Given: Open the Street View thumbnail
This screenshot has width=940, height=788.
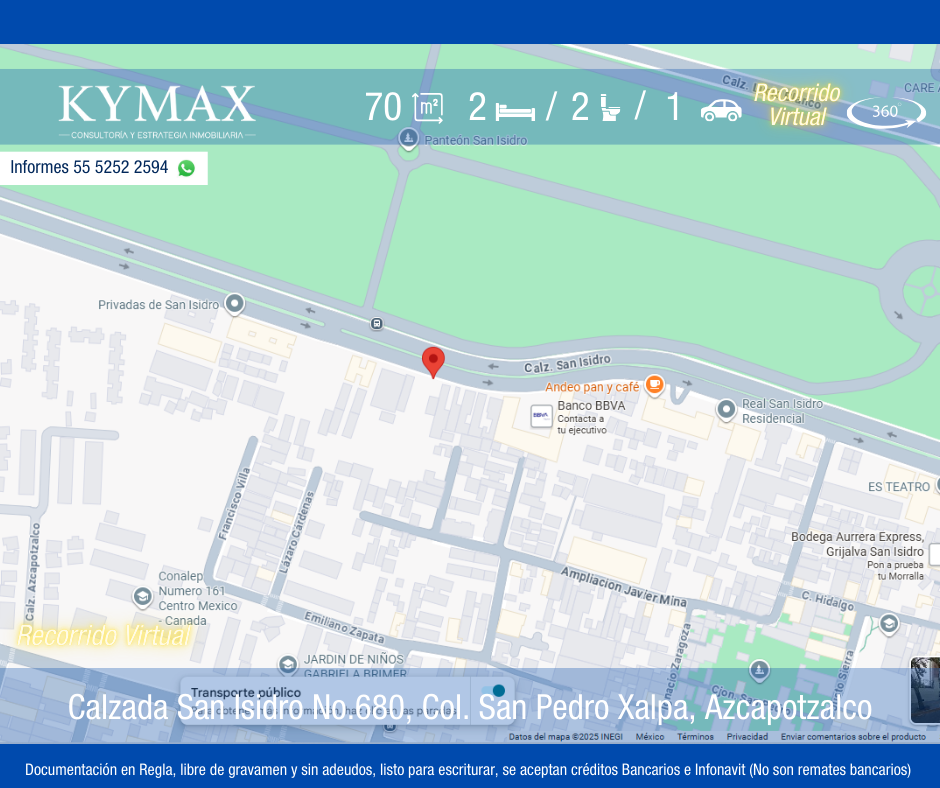Looking at the screenshot, I should pos(925,690).
